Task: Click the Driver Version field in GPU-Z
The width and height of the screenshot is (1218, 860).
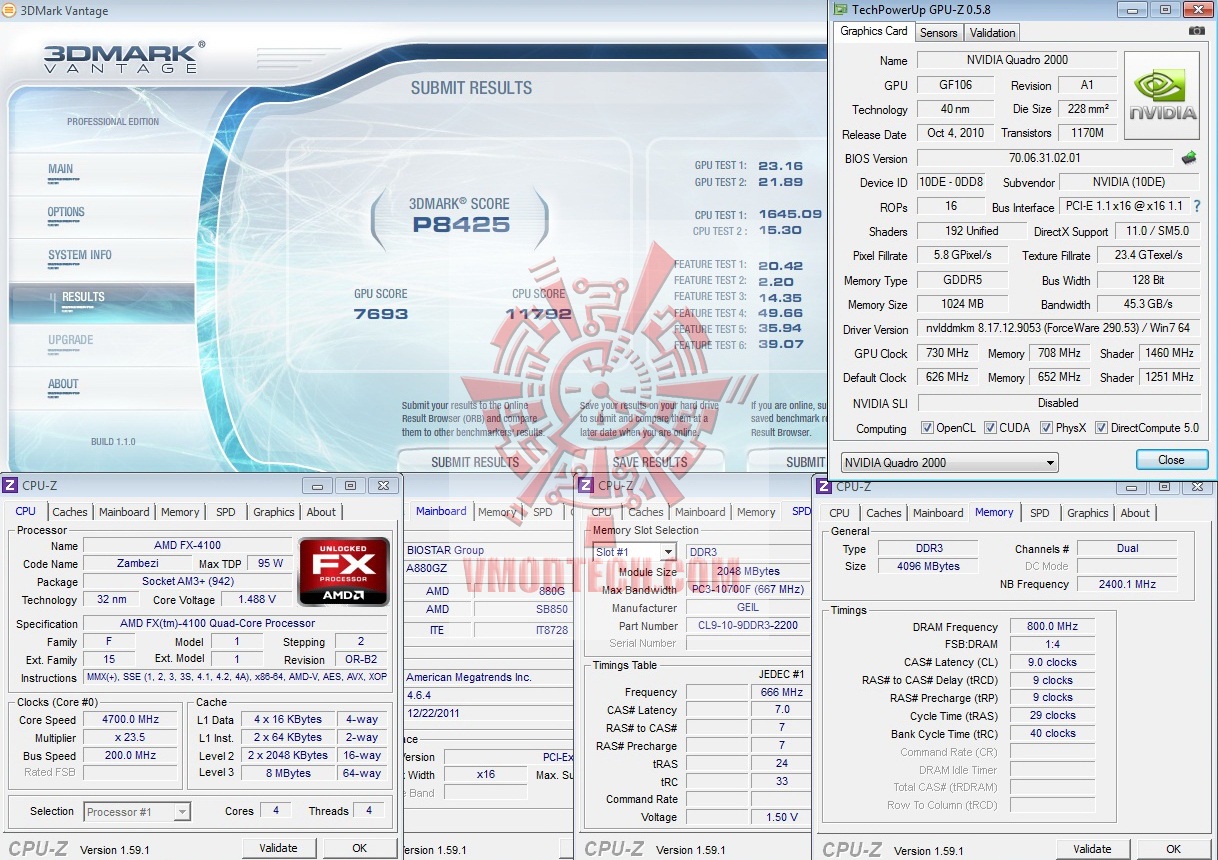Action: pyautogui.click(x=1059, y=329)
